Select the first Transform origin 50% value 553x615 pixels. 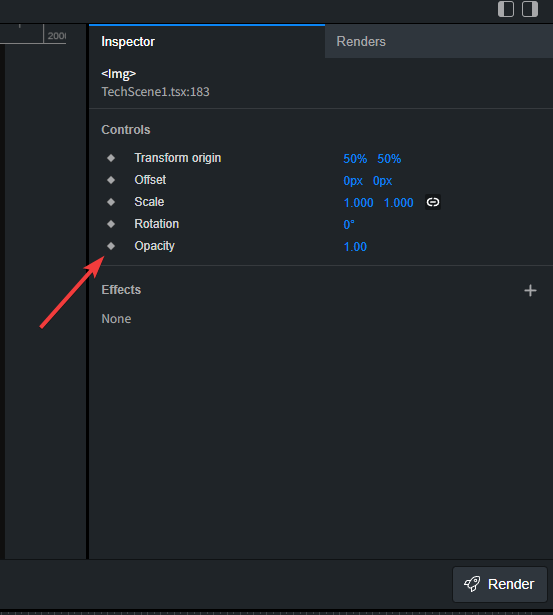coord(355,159)
